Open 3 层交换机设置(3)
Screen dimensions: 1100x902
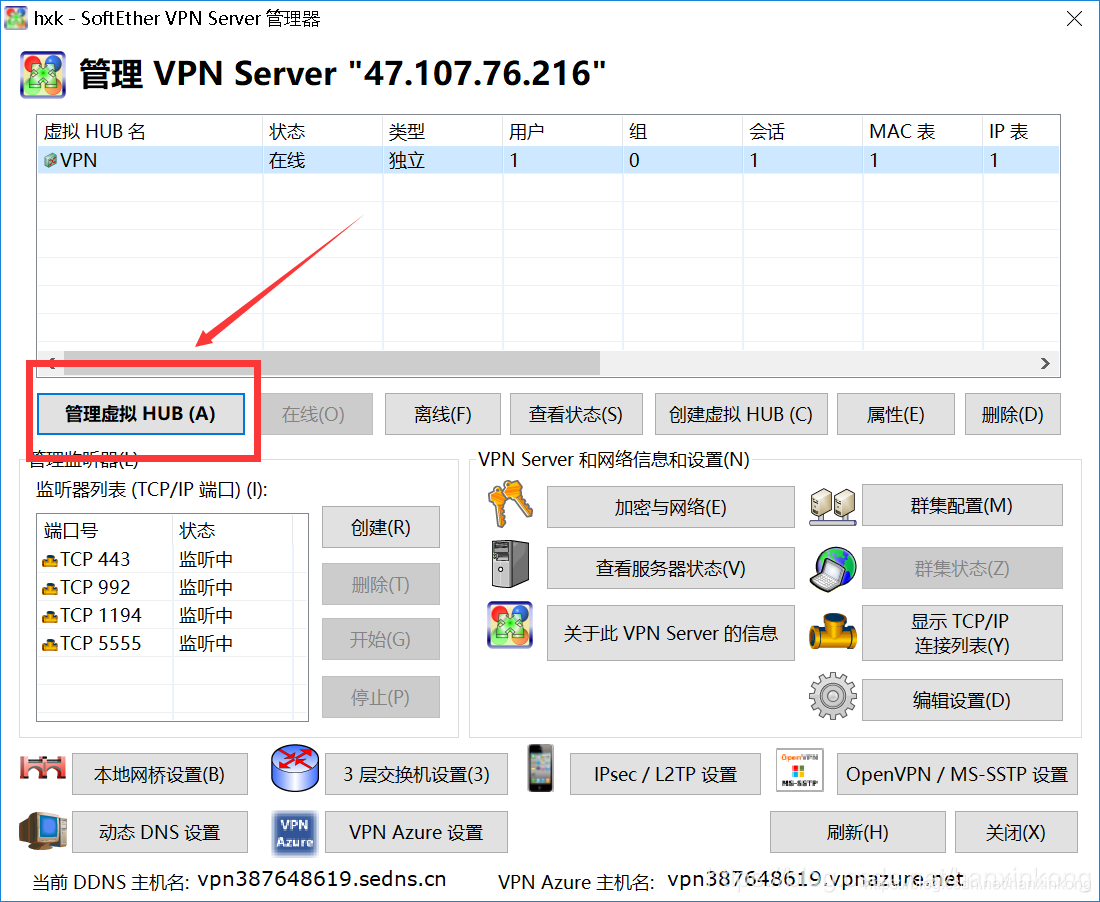(x=416, y=774)
